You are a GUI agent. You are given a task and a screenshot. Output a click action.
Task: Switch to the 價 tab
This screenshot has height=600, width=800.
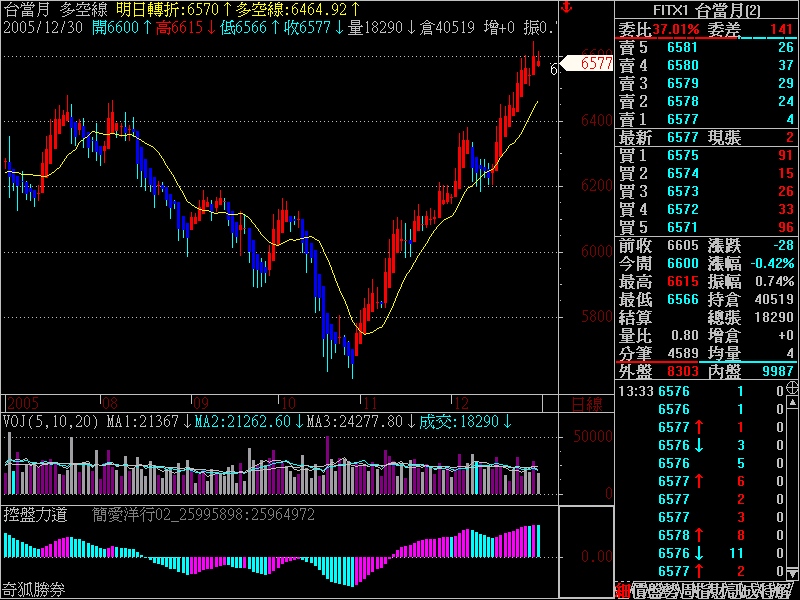pyautogui.click(x=639, y=590)
